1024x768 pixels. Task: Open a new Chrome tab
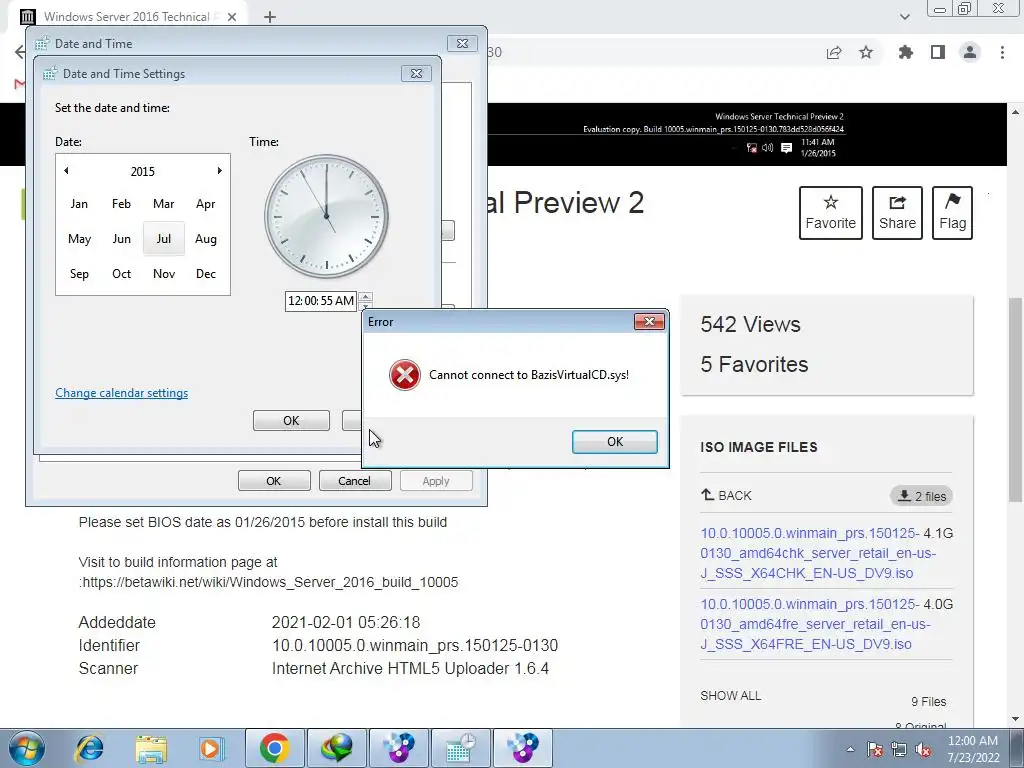click(x=270, y=17)
